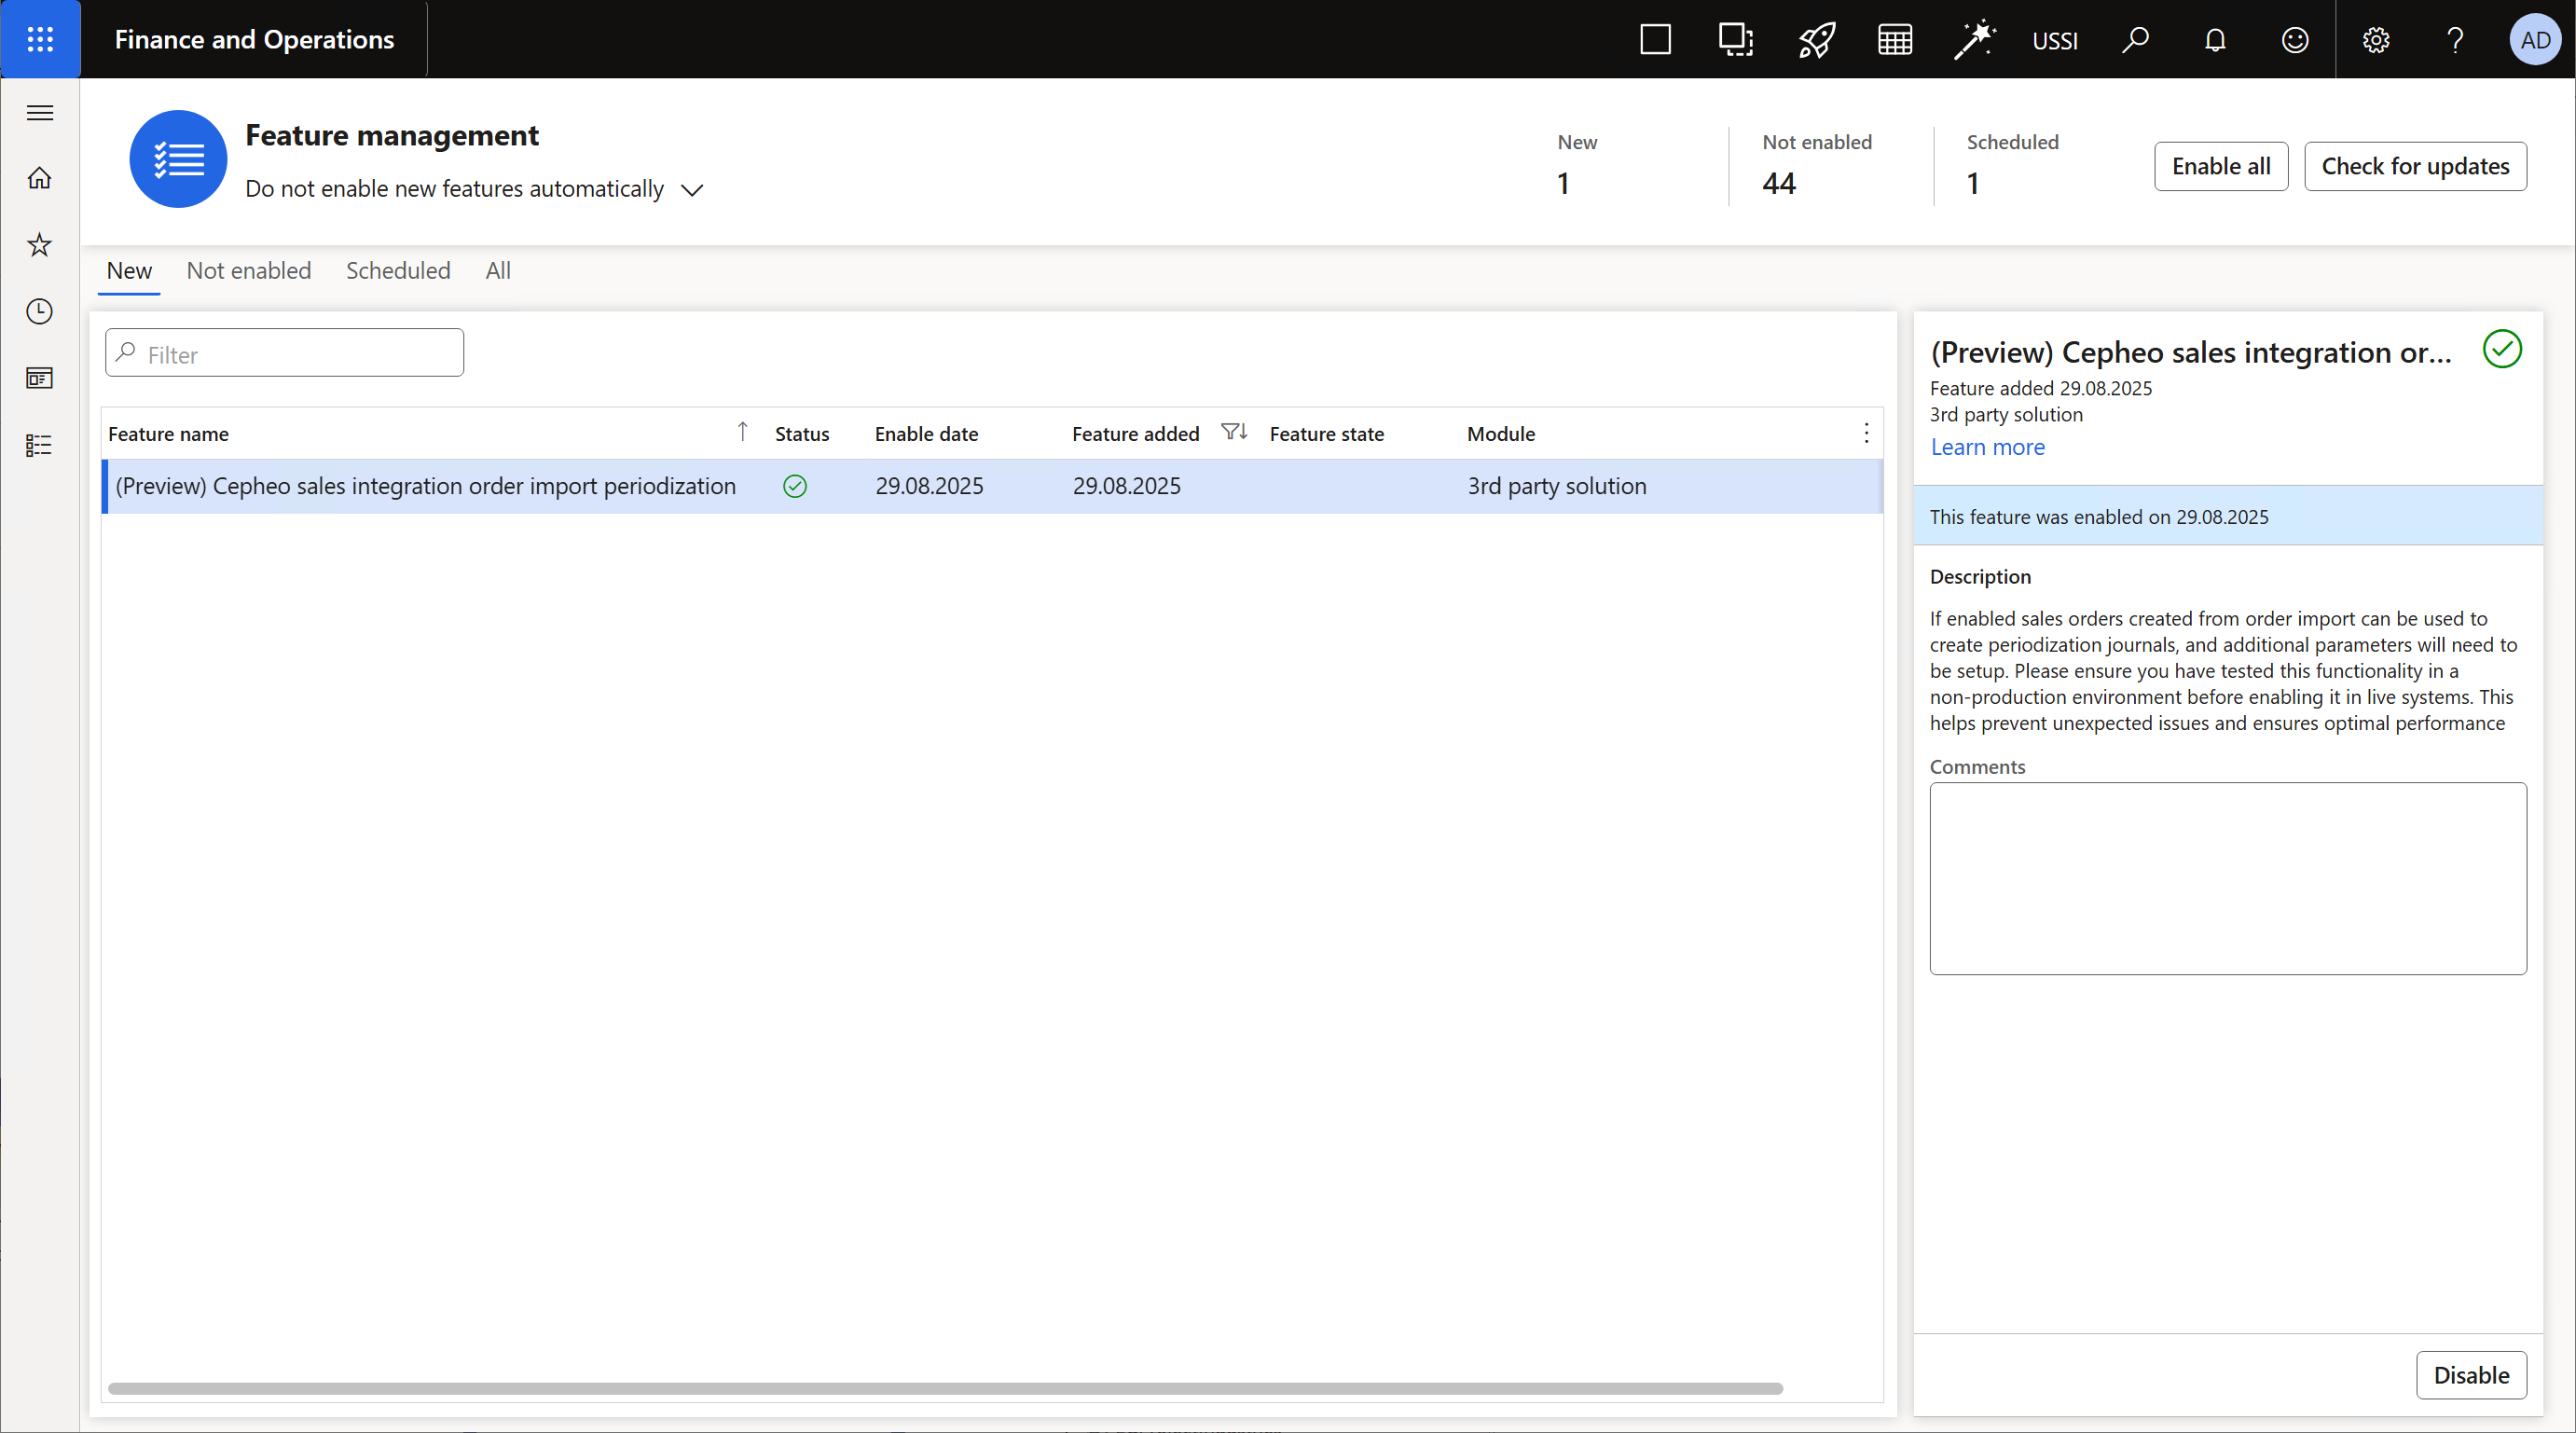
Task: Open the Learn more link
Action: [x=1987, y=447]
